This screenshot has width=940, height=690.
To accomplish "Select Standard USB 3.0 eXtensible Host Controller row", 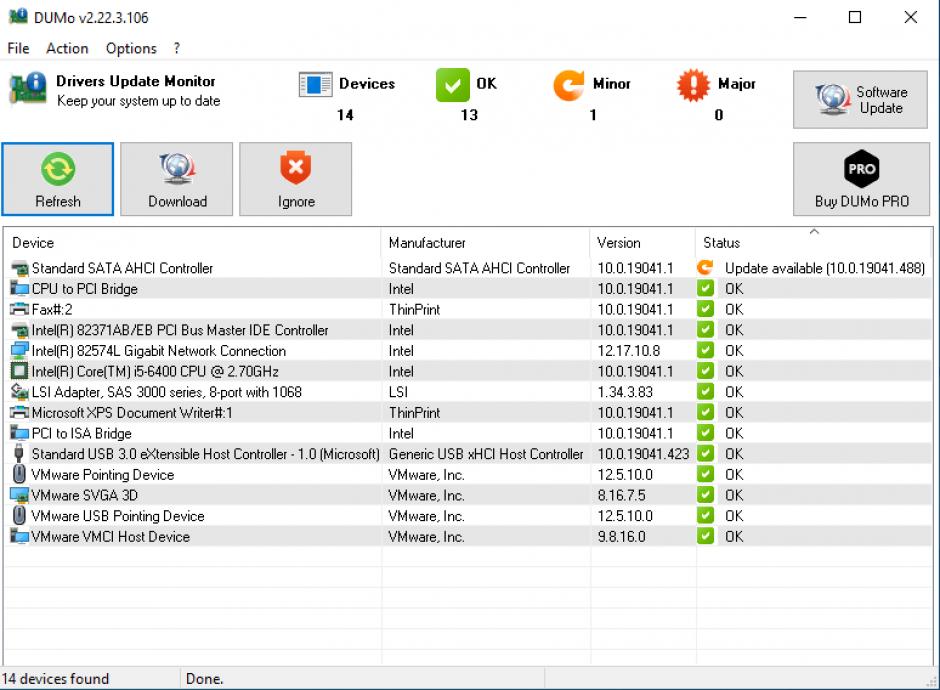I will (x=468, y=454).
